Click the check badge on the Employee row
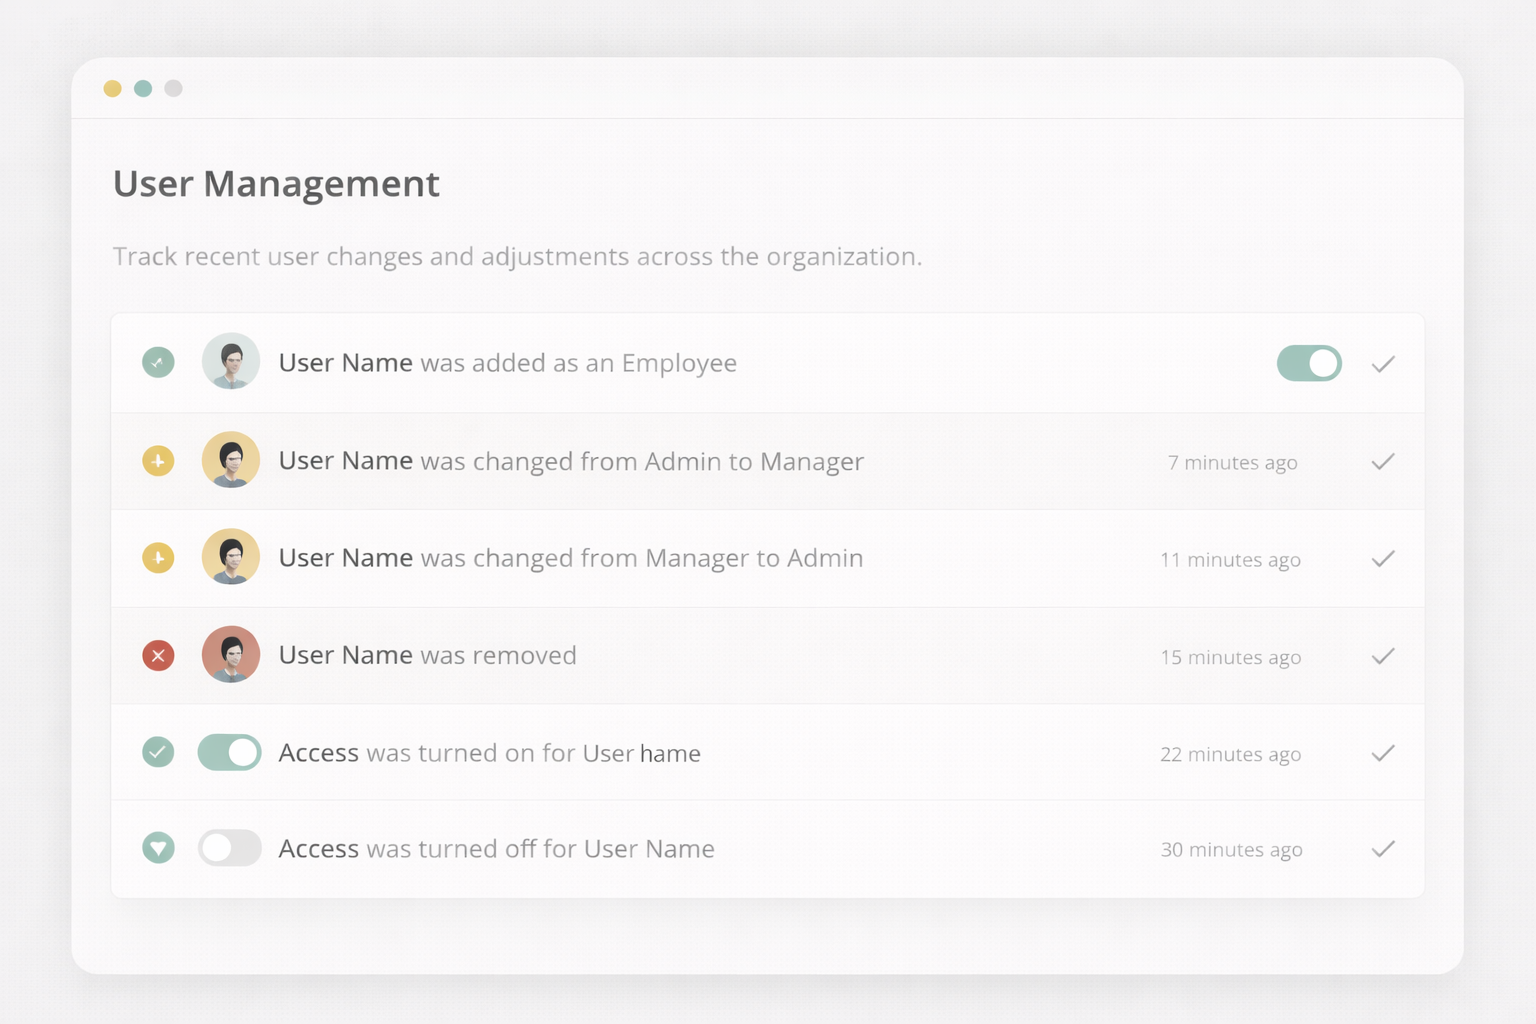 coord(158,362)
